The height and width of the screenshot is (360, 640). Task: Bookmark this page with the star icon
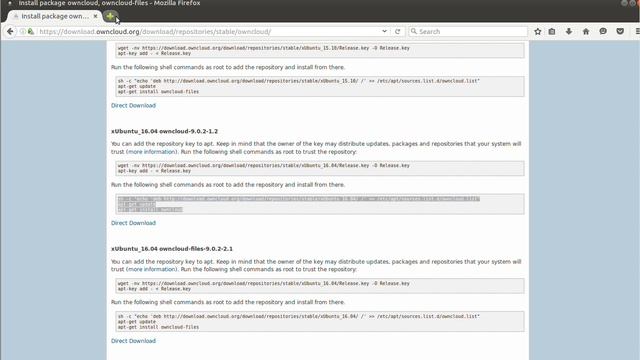click(538, 31)
